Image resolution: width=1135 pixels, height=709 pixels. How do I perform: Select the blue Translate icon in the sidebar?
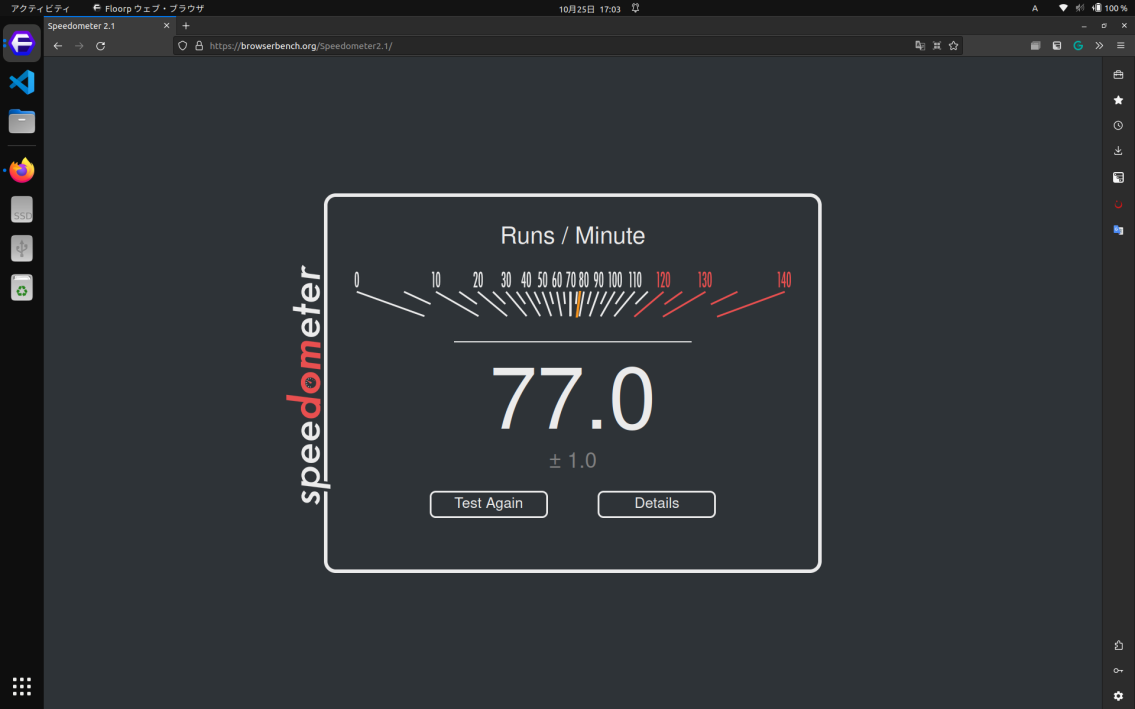(x=1118, y=230)
